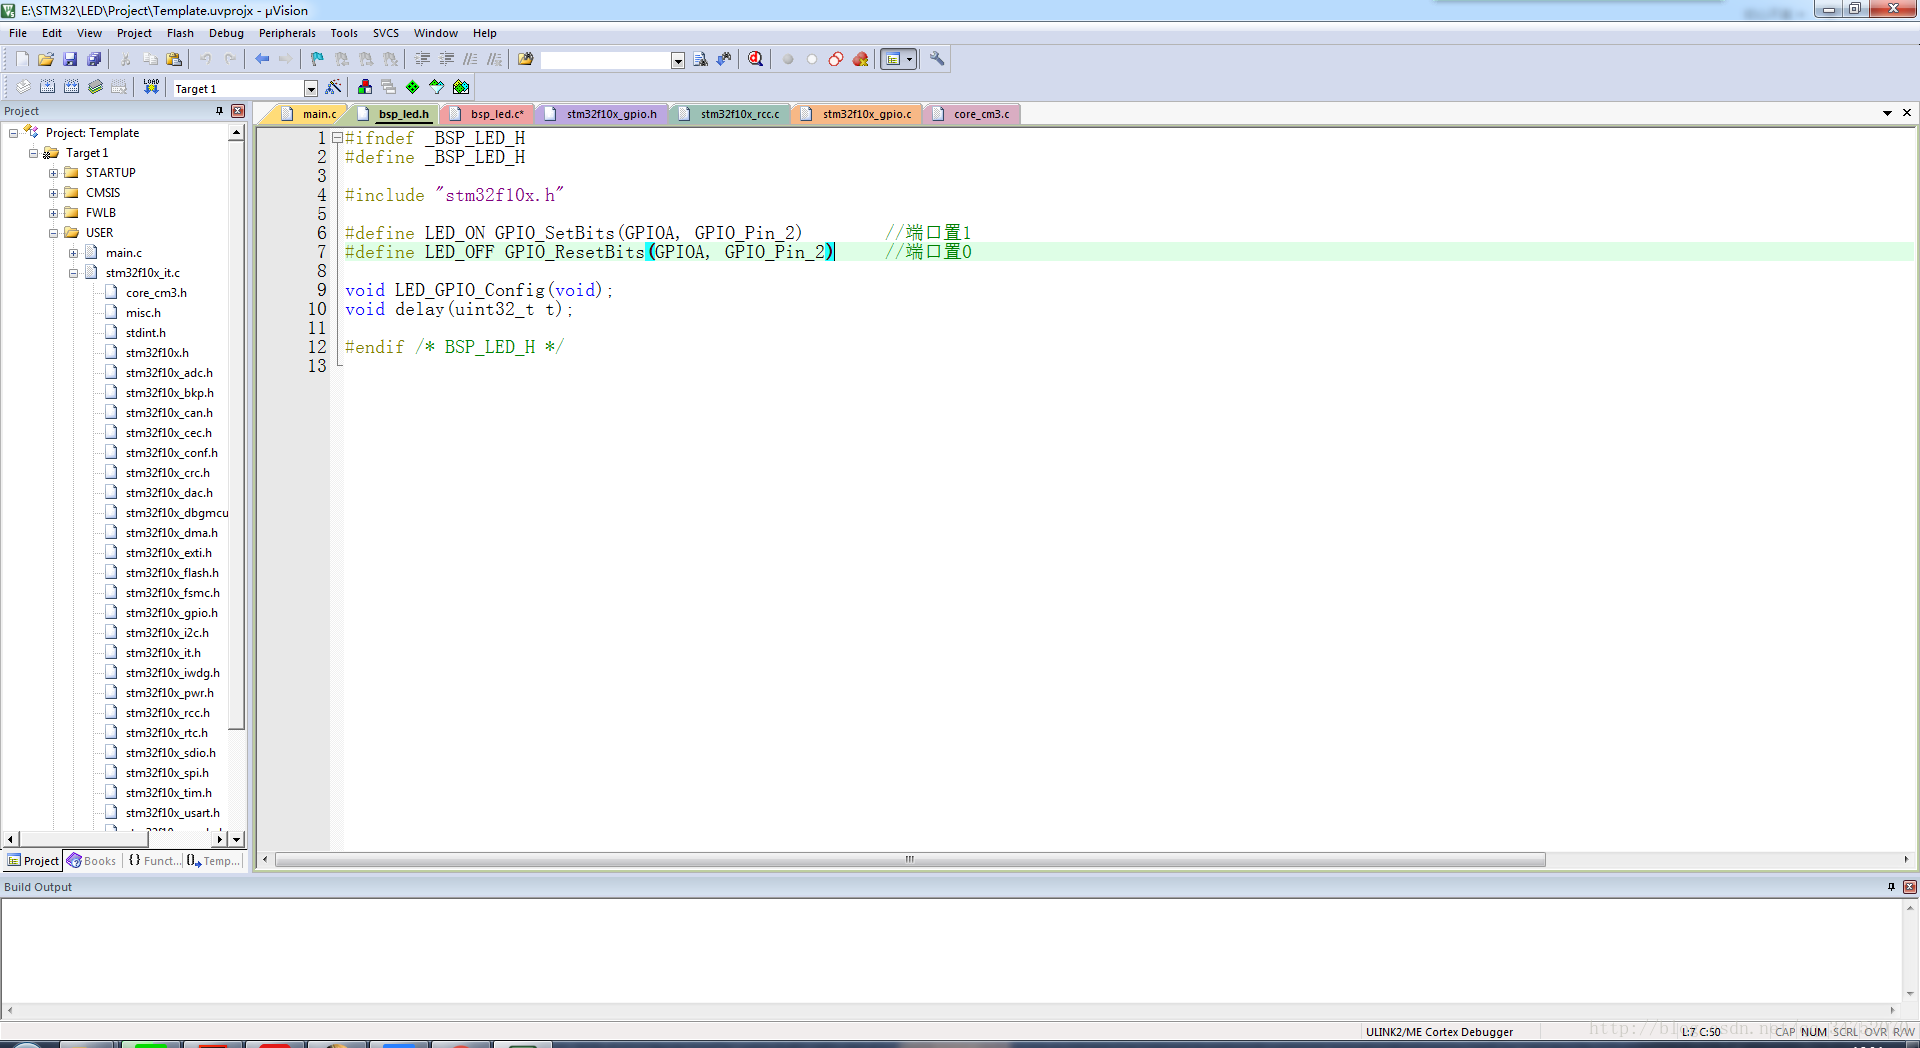Expand the FWLB folder
This screenshot has height=1048, width=1920.
[54, 213]
